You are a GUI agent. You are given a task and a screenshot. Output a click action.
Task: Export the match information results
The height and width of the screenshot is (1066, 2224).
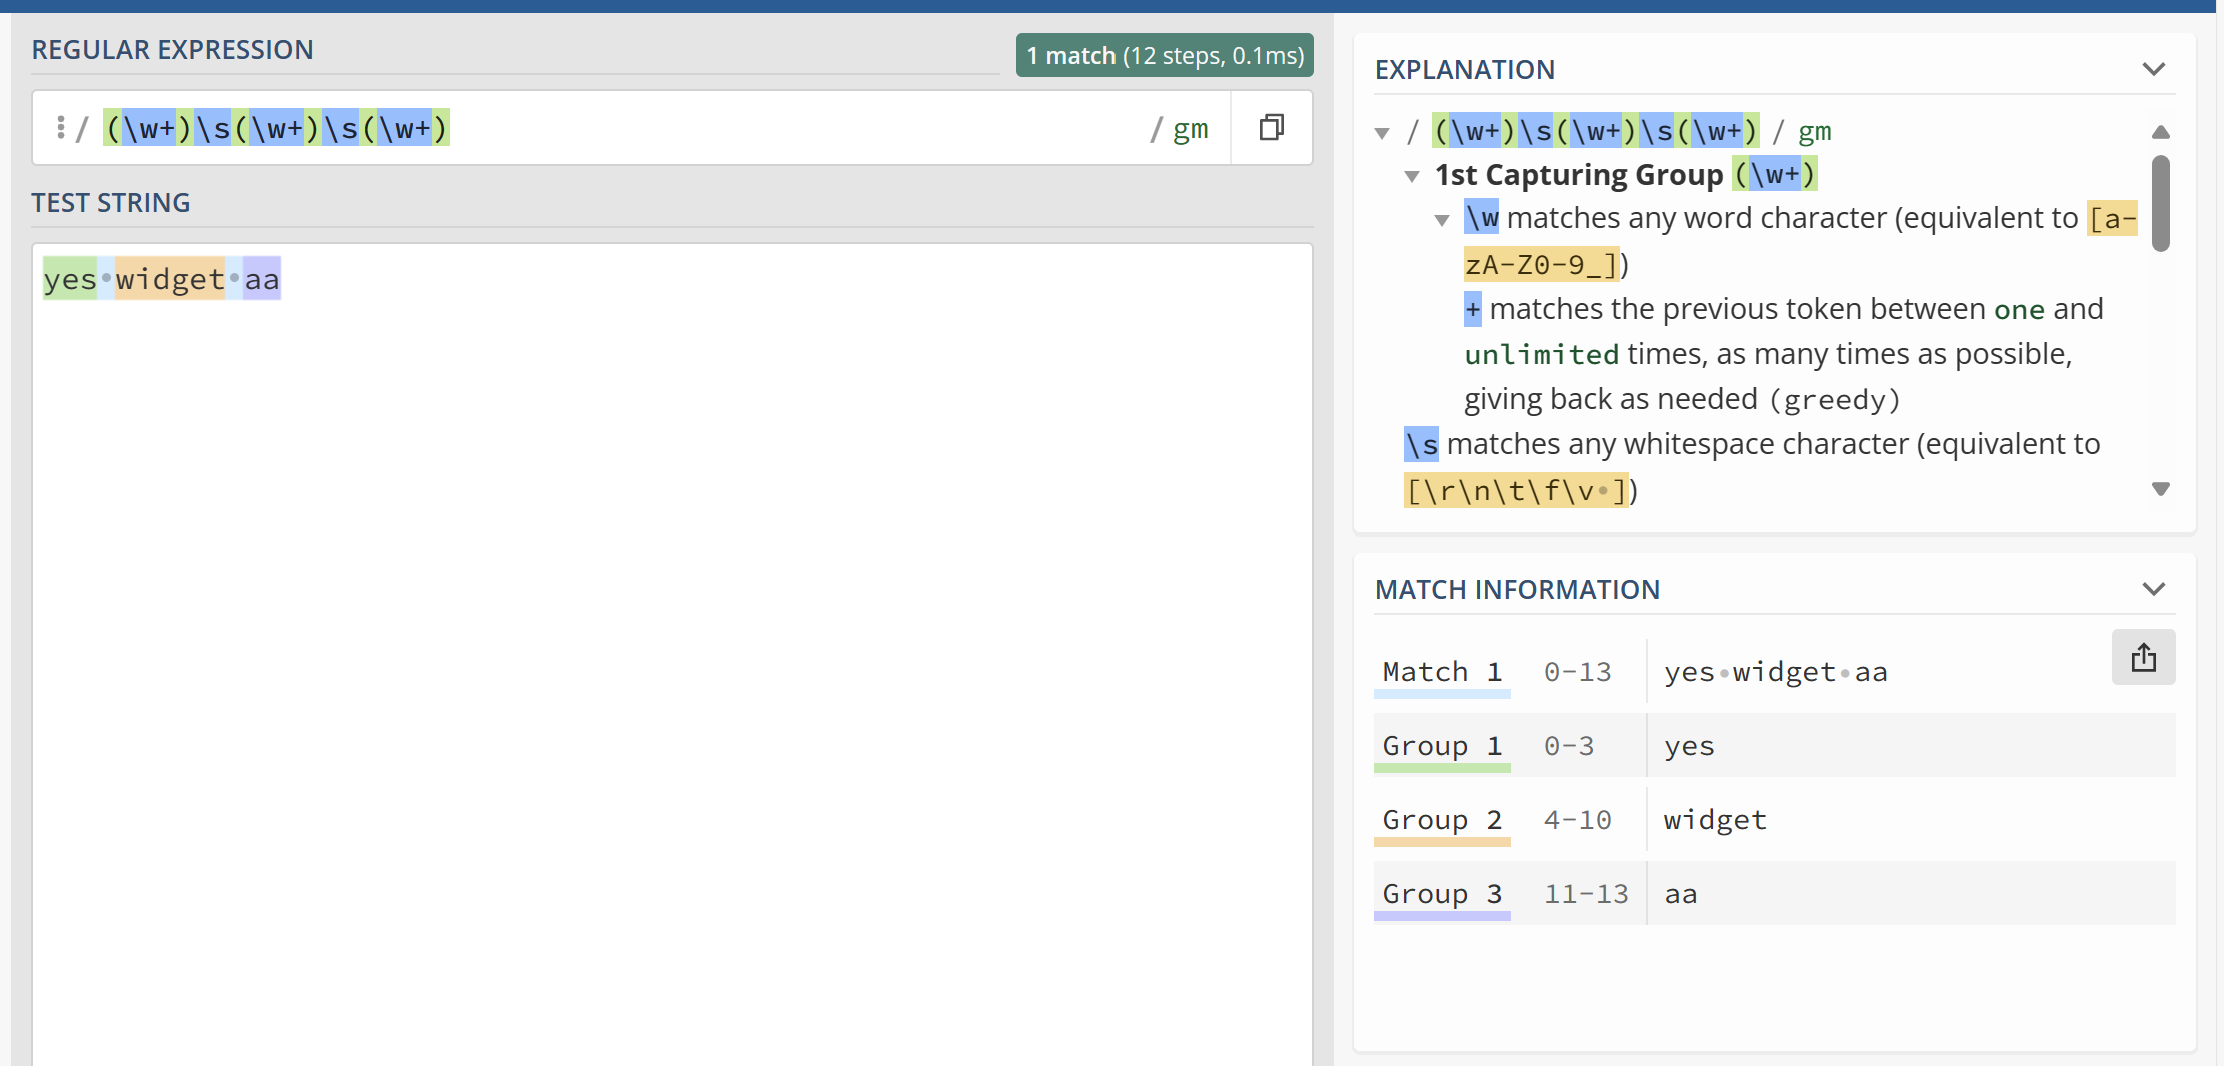(2143, 657)
